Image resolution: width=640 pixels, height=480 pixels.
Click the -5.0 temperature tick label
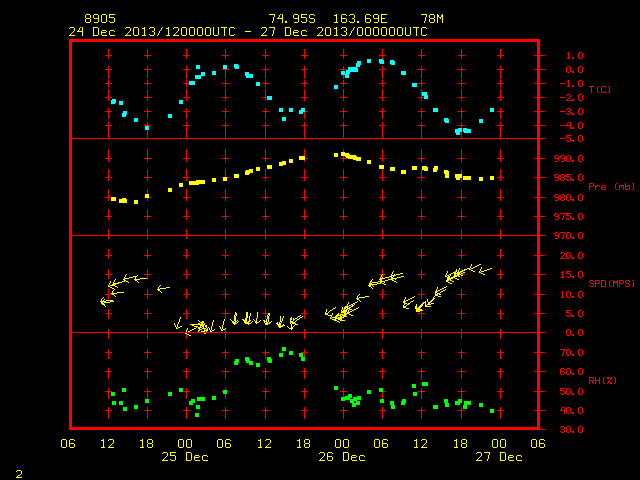(571, 139)
